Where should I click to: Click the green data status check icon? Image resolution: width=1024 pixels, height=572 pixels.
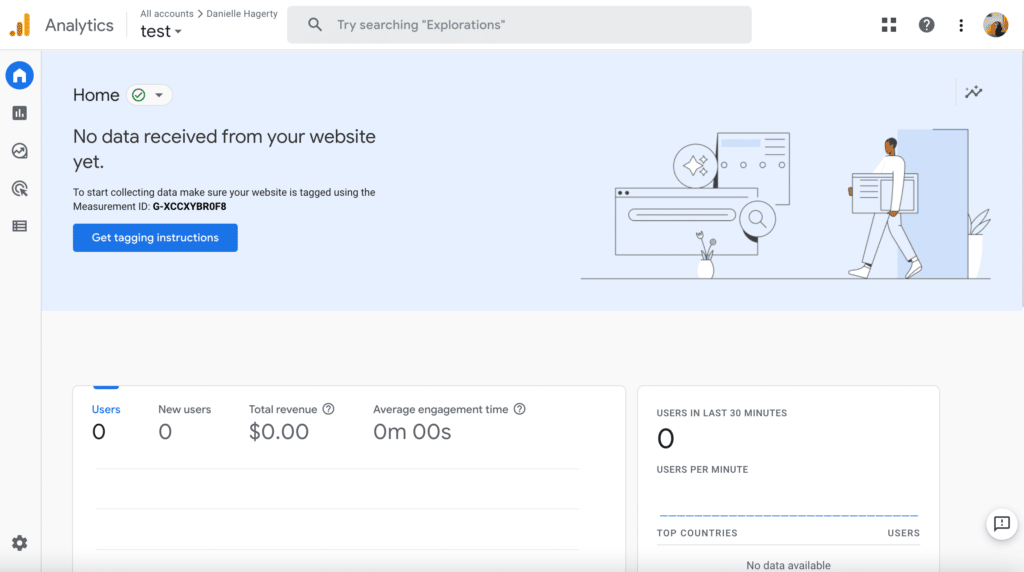(x=138, y=95)
